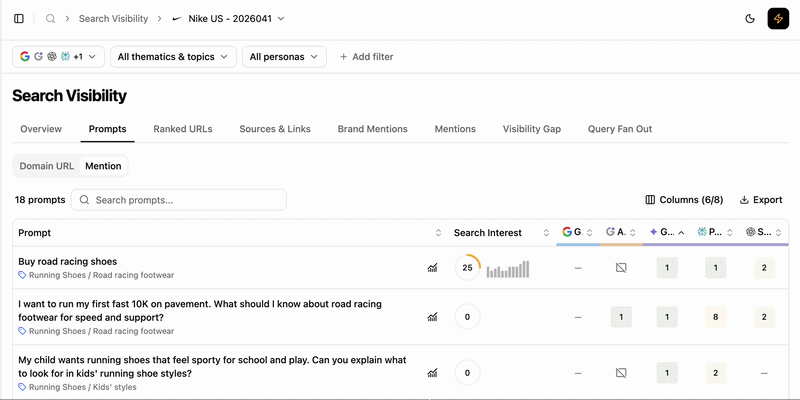The width and height of the screenshot is (800, 400).
Task: Click the search magnifier icon in breadcrumb
Action: (x=50, y=19)
